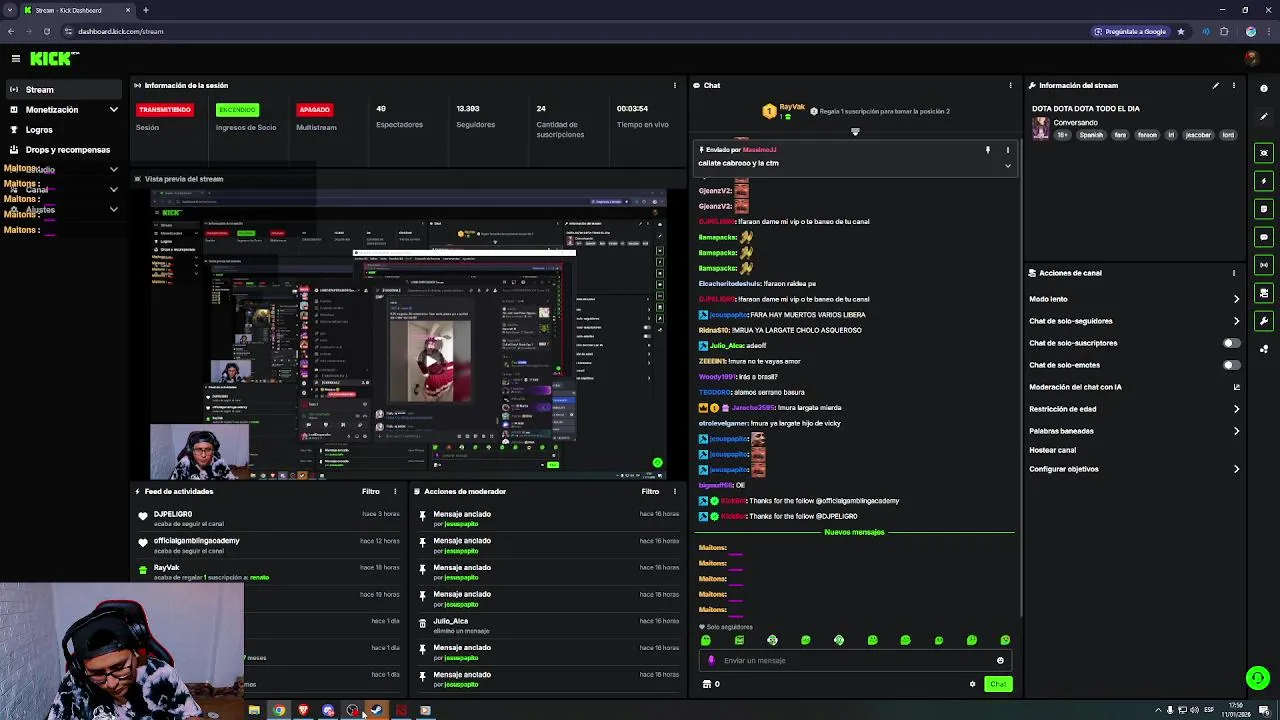Image resolution: width=1280 pixels, height=720 pixels.
Task: Toggle Chat de solo-emotes switch
Action: [x=1232, y=365]
